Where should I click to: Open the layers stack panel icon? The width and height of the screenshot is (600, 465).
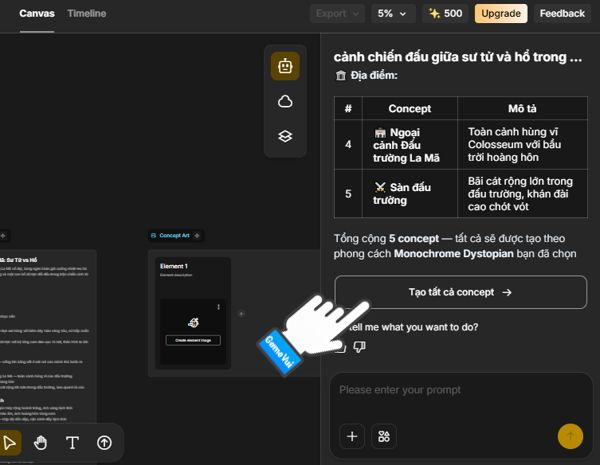(285, 136)
